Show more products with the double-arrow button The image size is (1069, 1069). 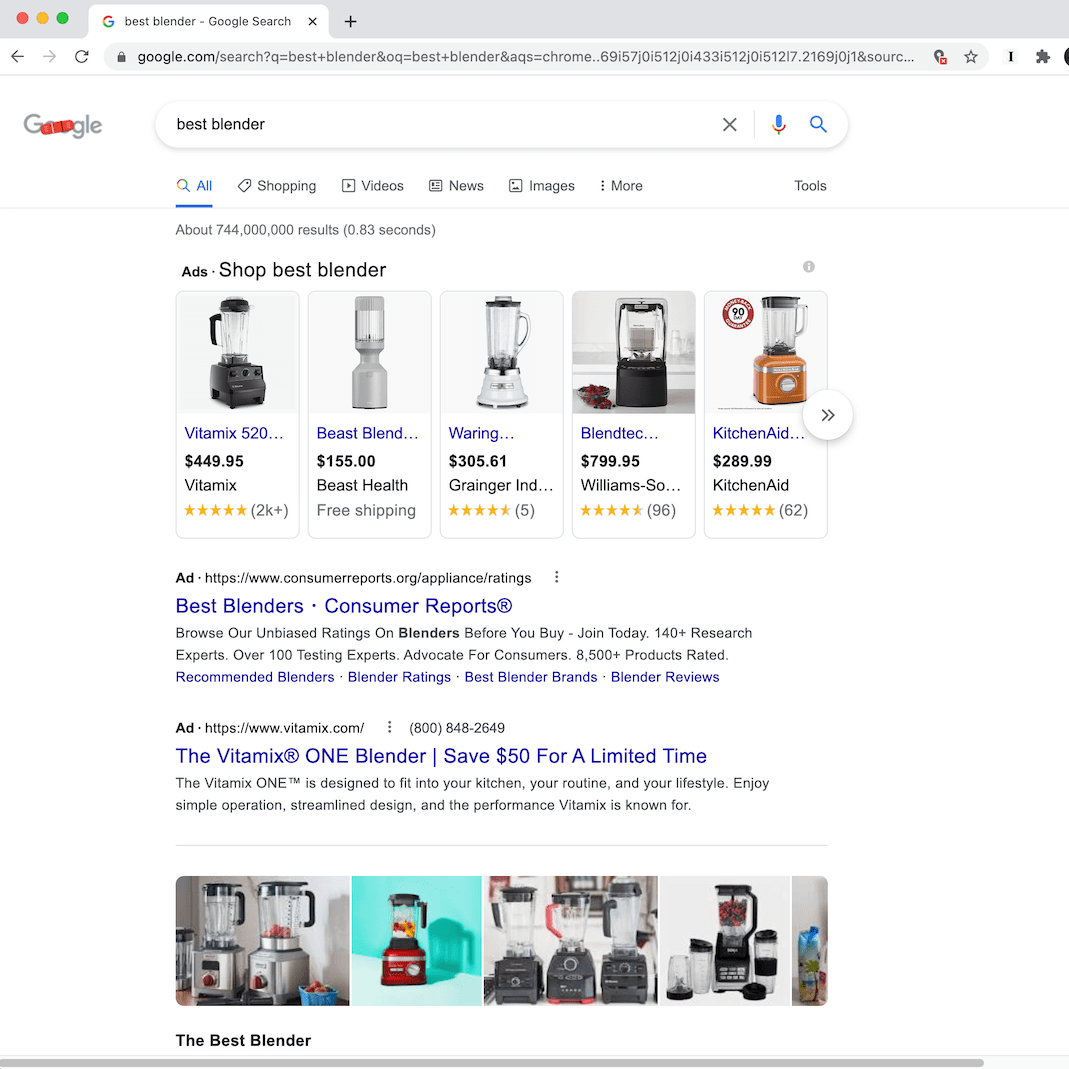tap(828, 415)
